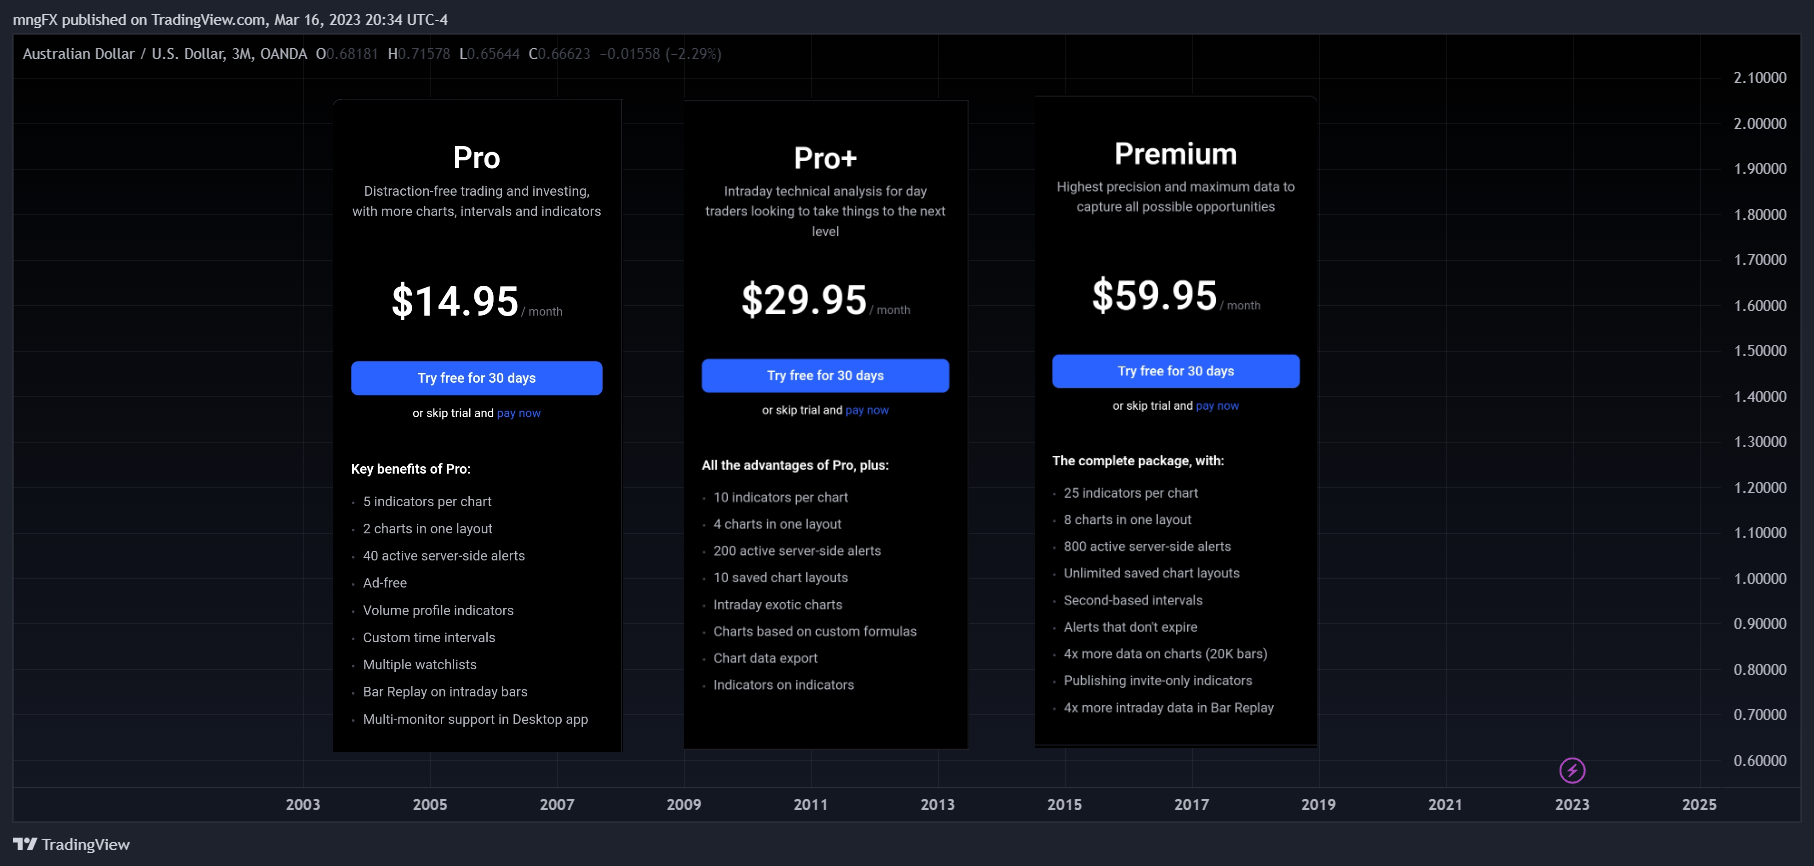Click the 1.00000 price axis label
Screen dimensions: 1814x866
click(x=1760, y=579)
